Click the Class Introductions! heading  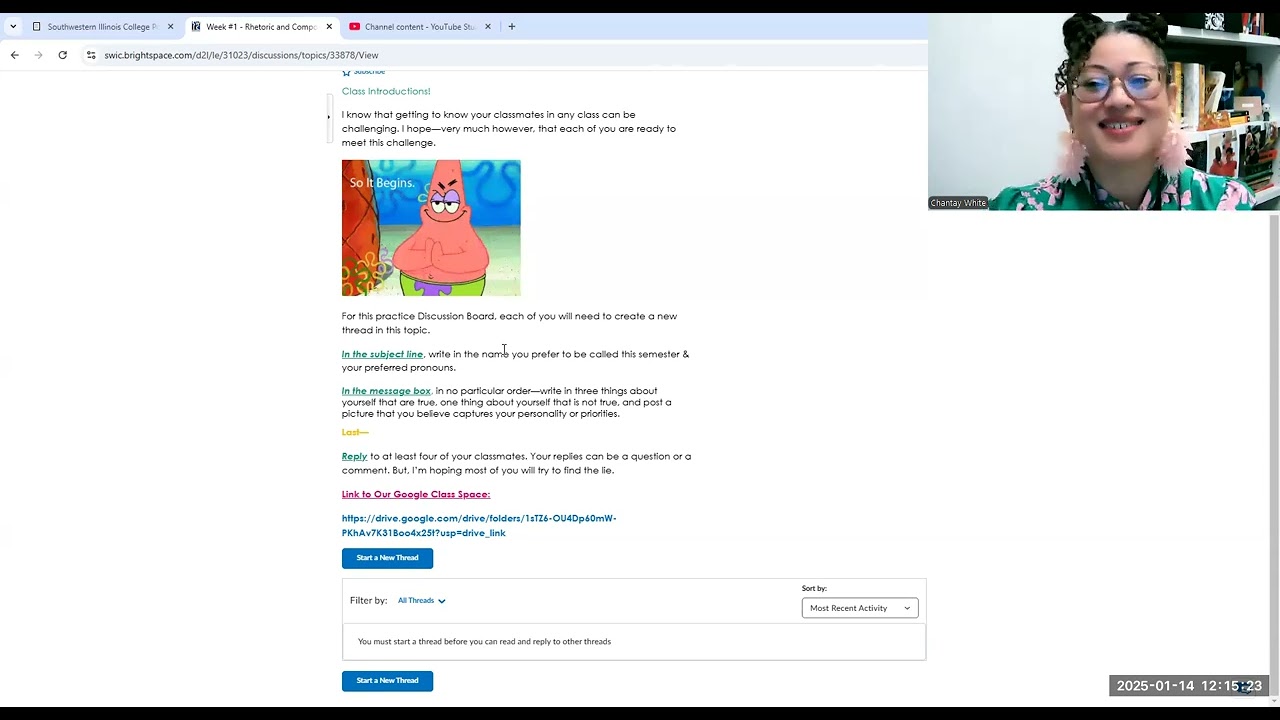tap(386, 91)
